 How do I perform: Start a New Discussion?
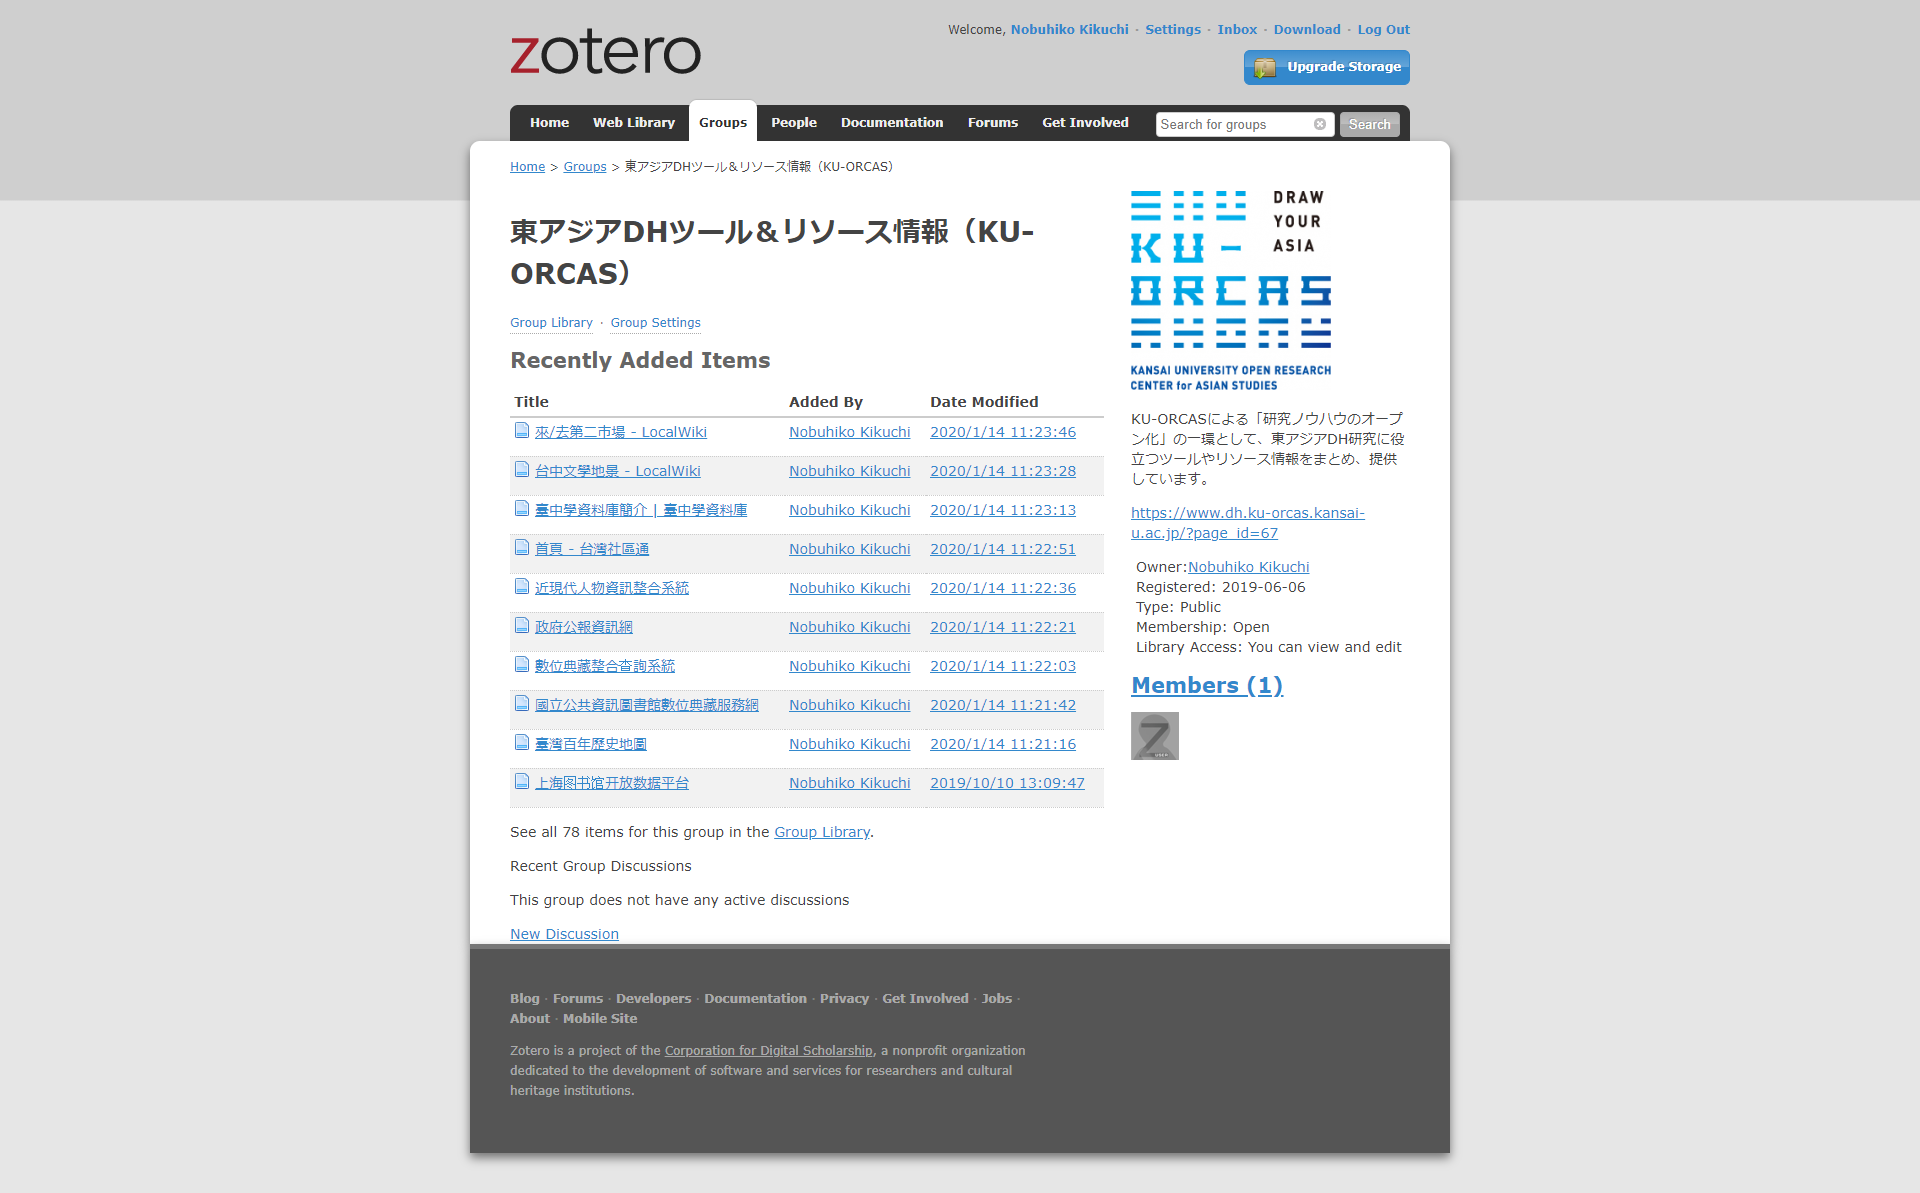tap(564, 934)
